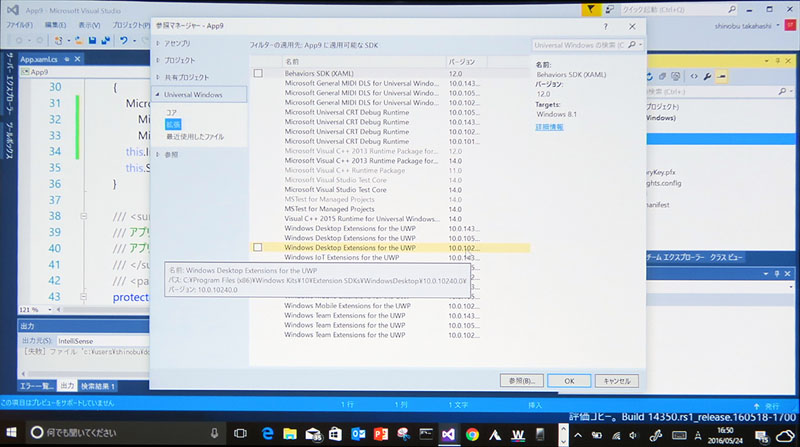Click the show all files icon in Solution Explorer
The image size is (800, 447).
[676, 77]
